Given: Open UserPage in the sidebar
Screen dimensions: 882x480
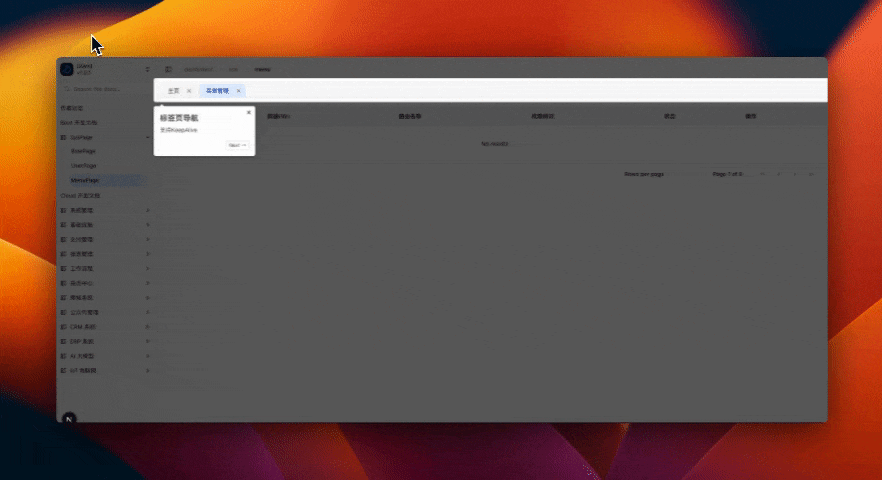Looking at the screenshot, I should click(84, 166).
